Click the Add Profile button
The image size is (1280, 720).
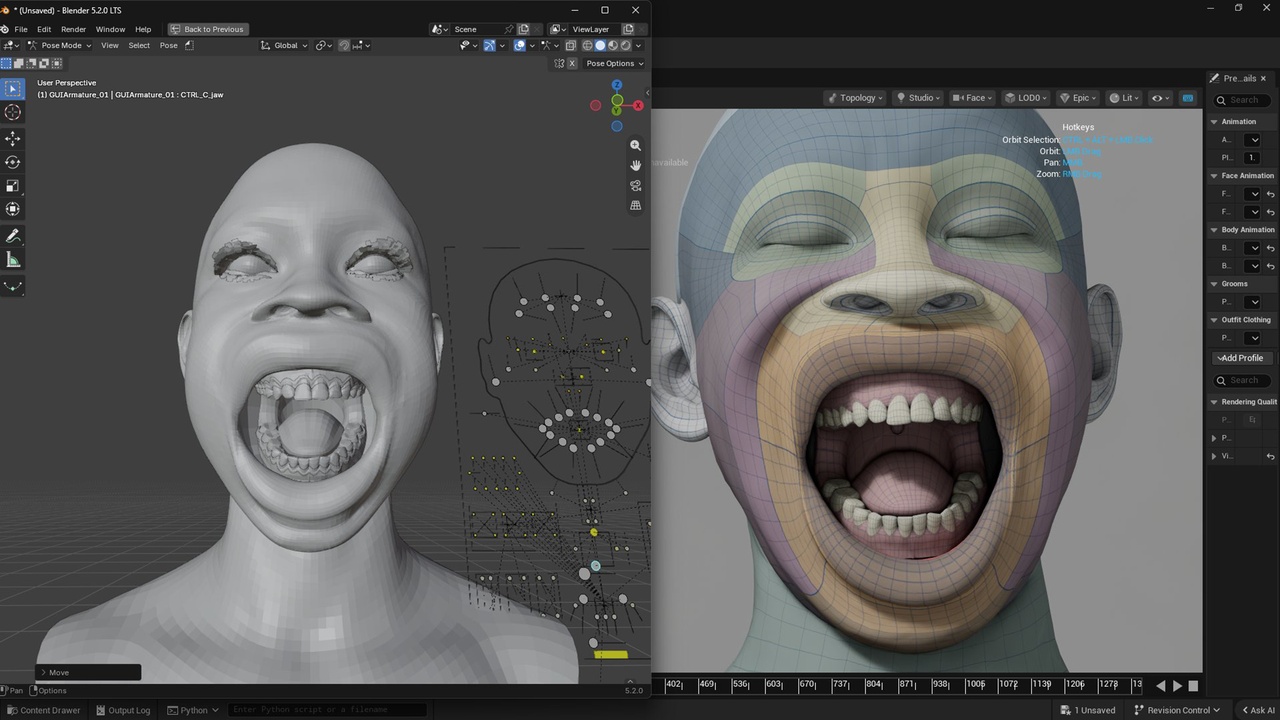tap(1240, 358)
